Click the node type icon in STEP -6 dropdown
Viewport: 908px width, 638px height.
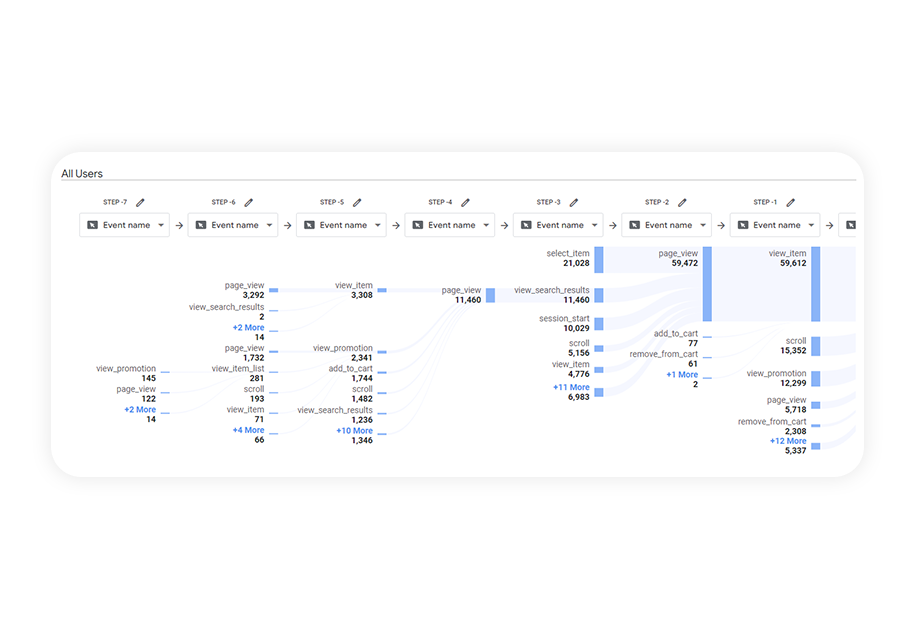tap(200, 223)
